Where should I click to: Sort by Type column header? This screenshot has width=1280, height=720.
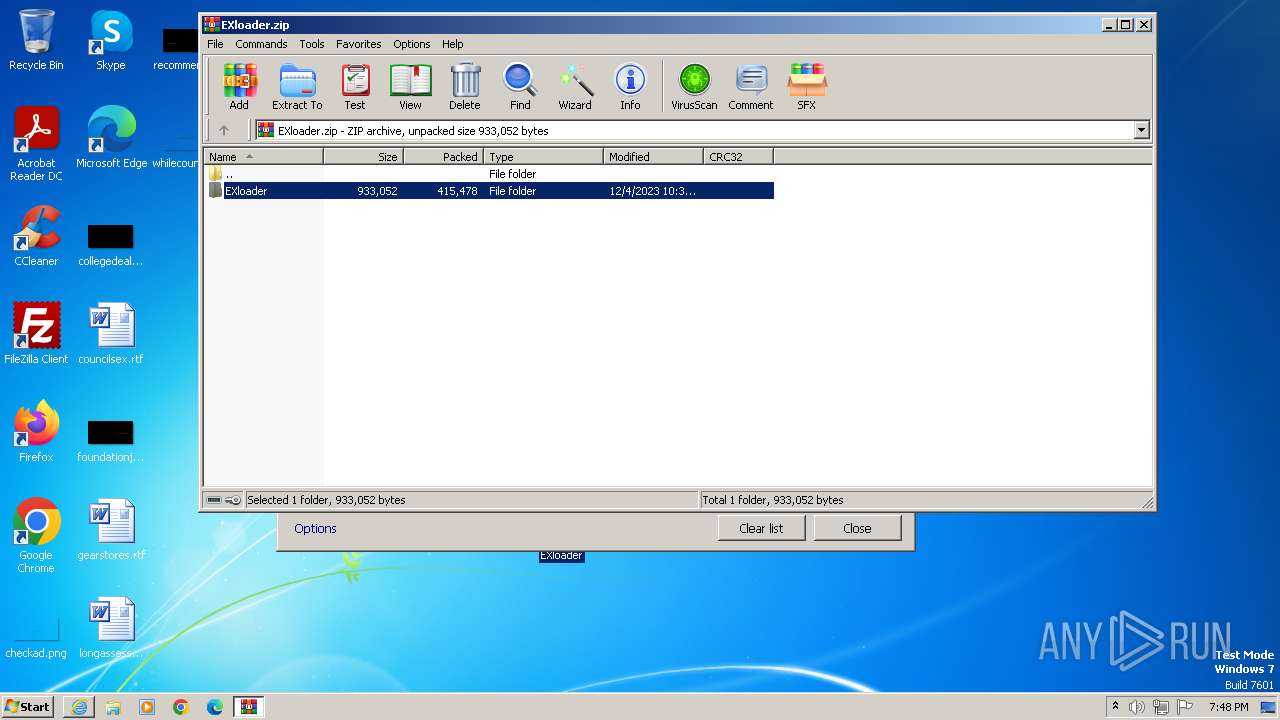pos(543,156)
